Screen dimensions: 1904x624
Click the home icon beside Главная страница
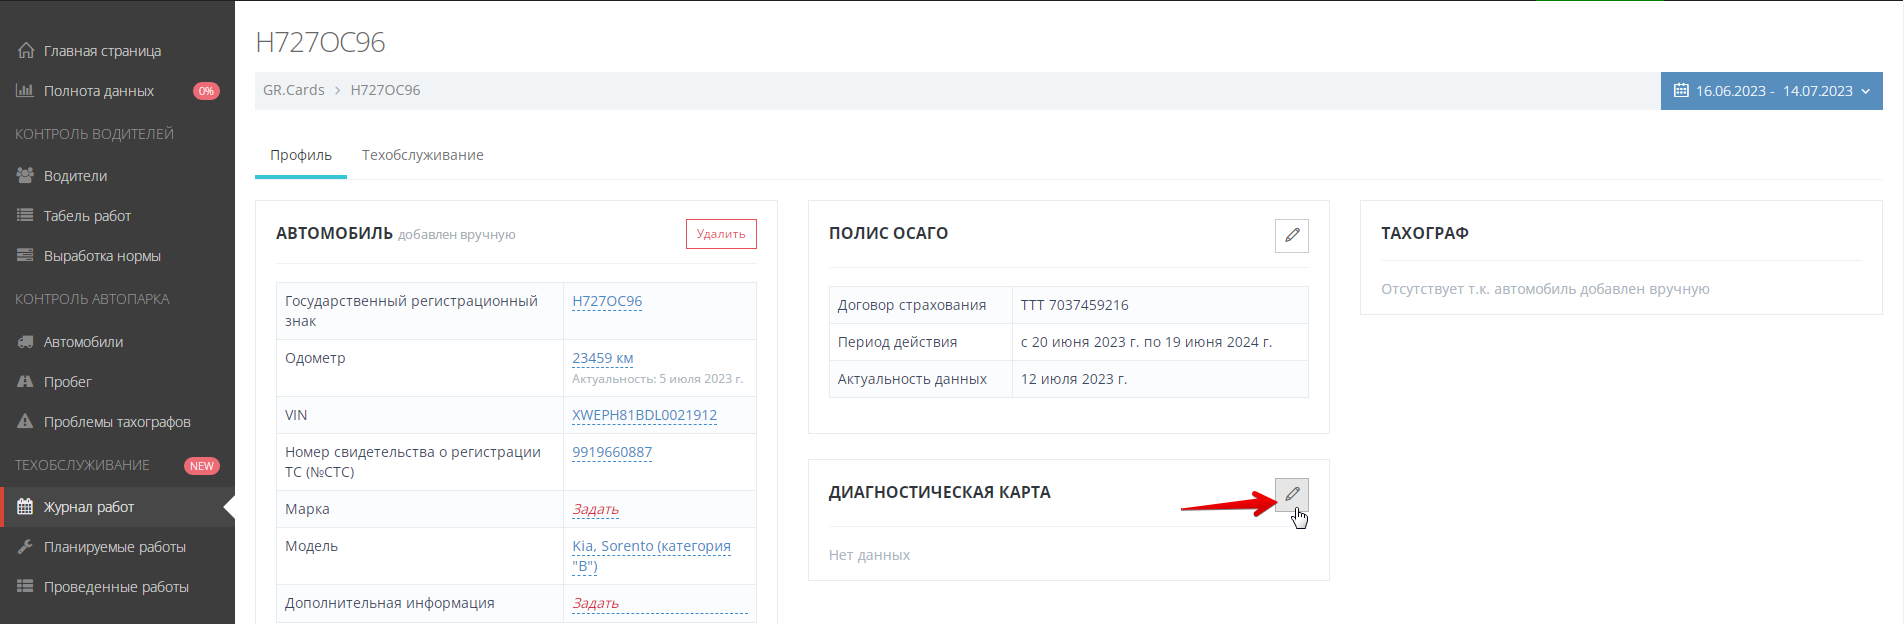26,51
